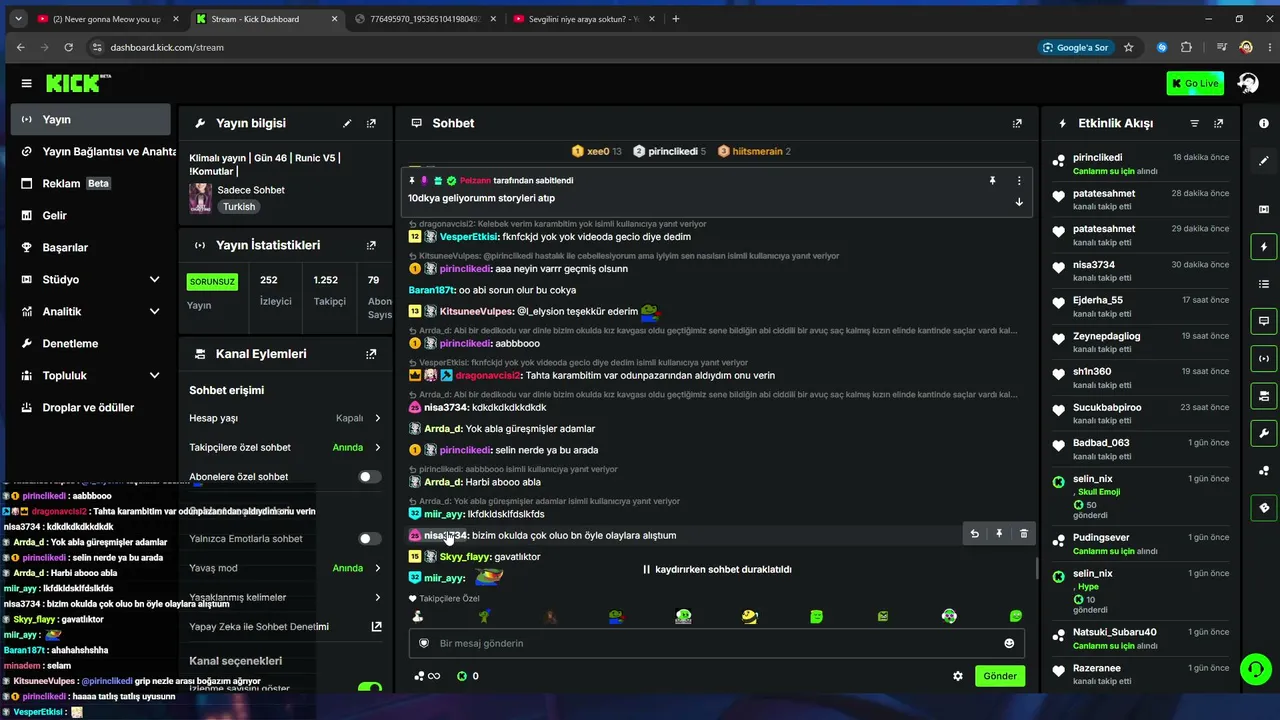Toggle Abonelere özel sohbet switch

pyautogui.click(x=370, y=477)
